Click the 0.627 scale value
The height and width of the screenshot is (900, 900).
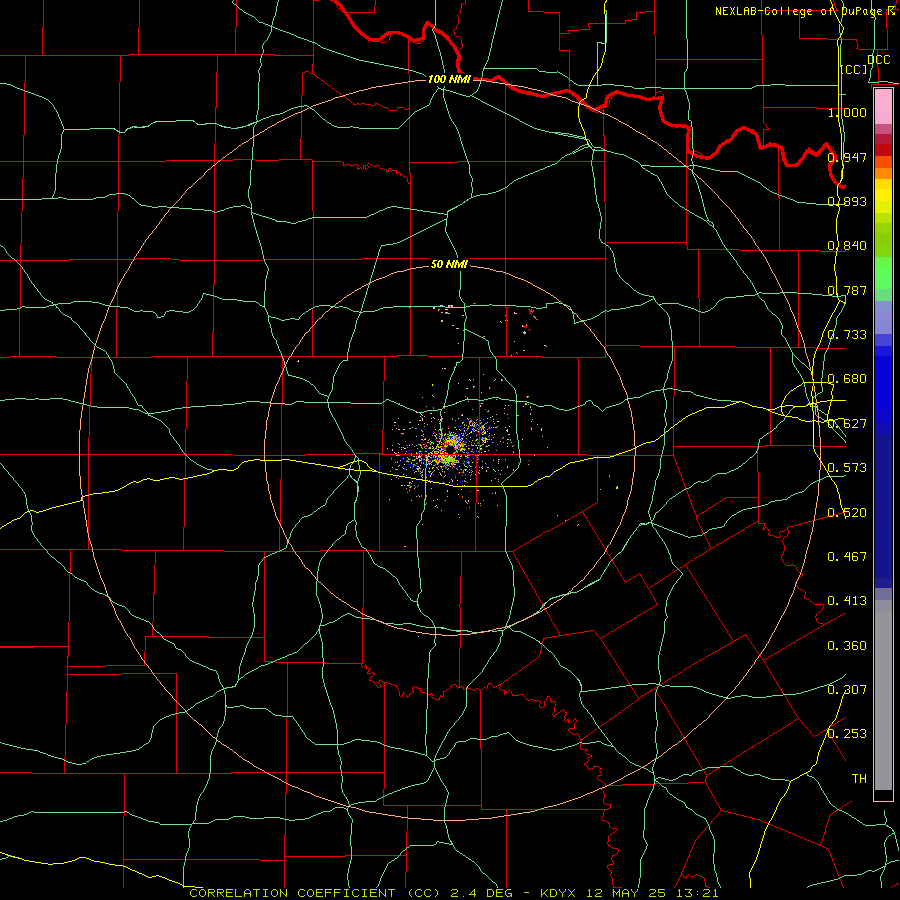tap(847, 424)
